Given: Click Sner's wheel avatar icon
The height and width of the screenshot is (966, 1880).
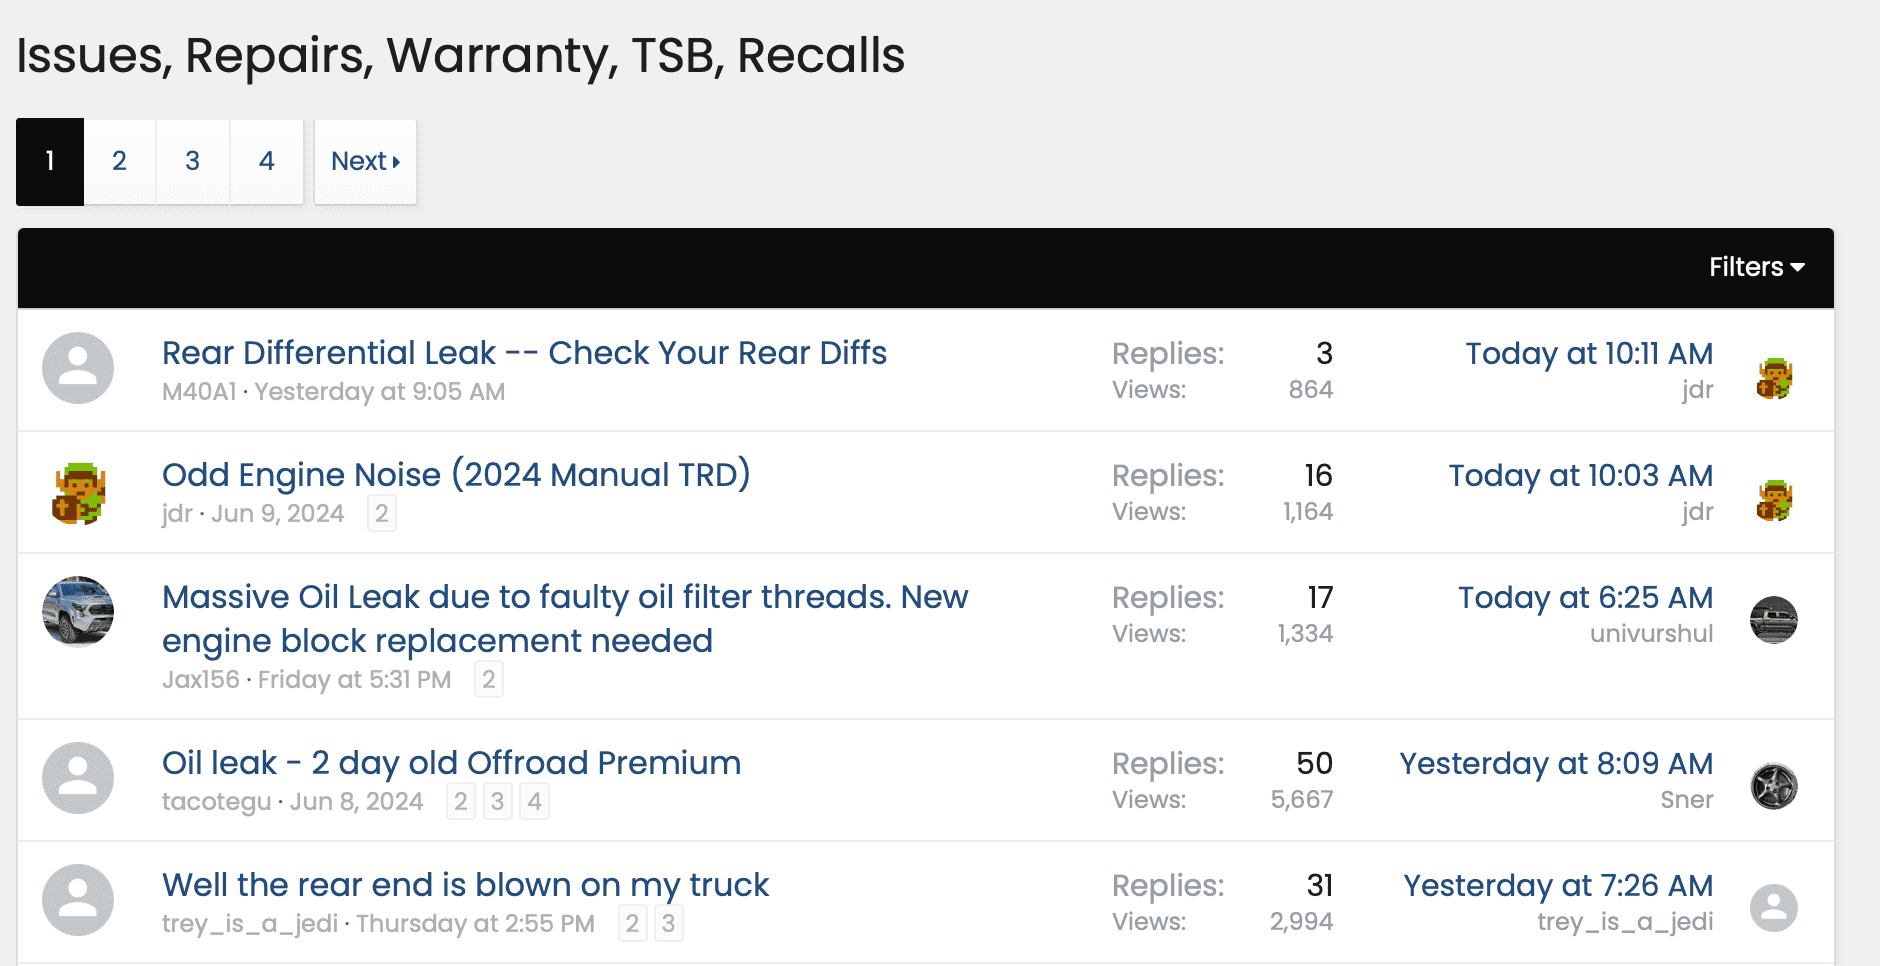Looking at the screenshot, I should (1774, 786).
